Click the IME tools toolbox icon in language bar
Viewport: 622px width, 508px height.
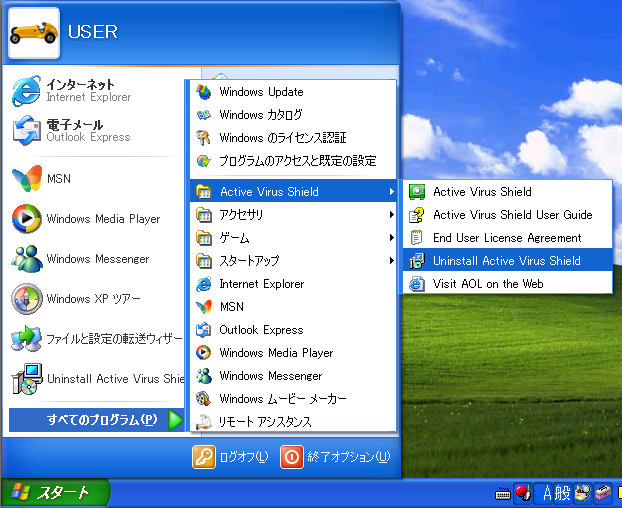pyautogui.click(x=603, y=493)
